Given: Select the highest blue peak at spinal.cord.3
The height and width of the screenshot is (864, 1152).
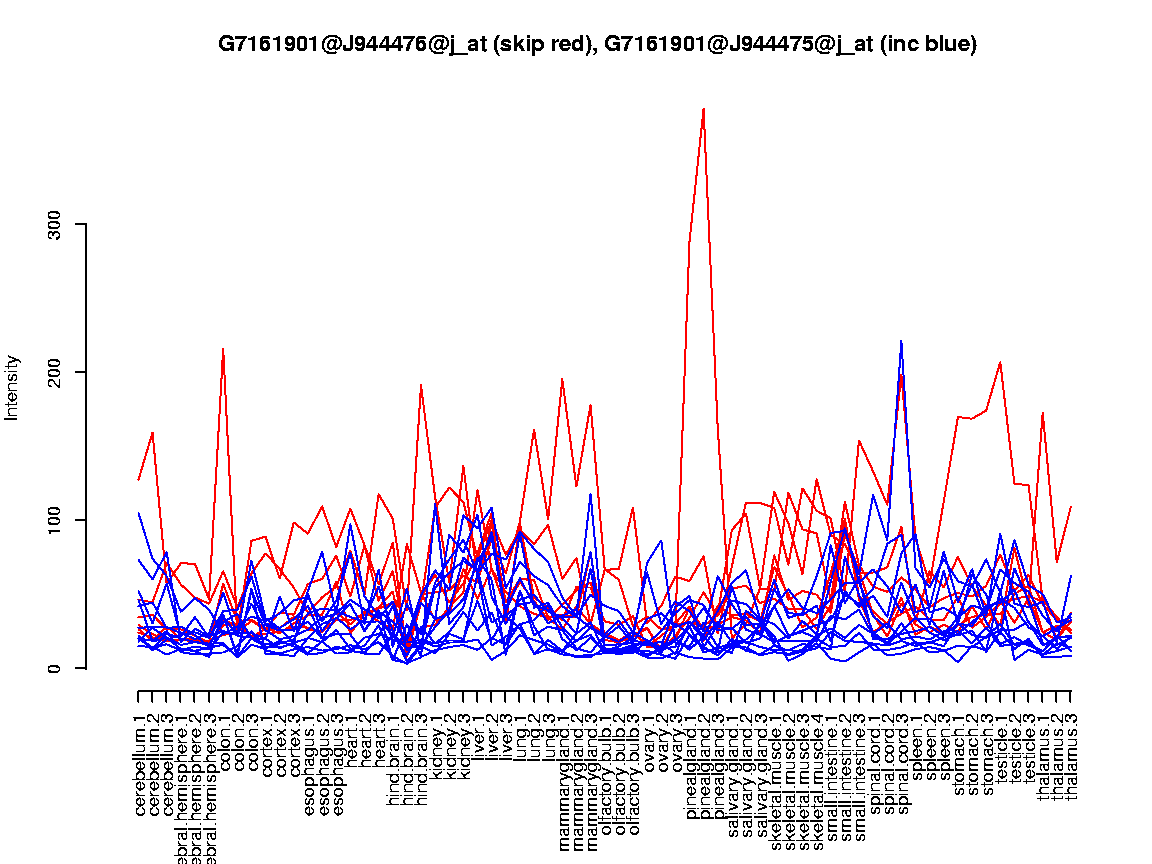Looking at the screenshot, I should [x=901, y=341].
